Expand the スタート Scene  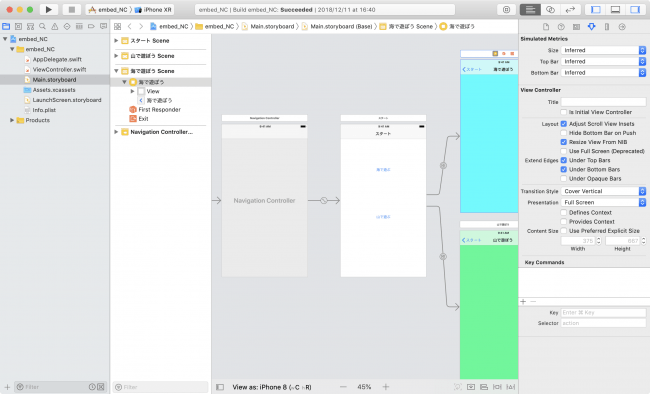coord(116,41)
